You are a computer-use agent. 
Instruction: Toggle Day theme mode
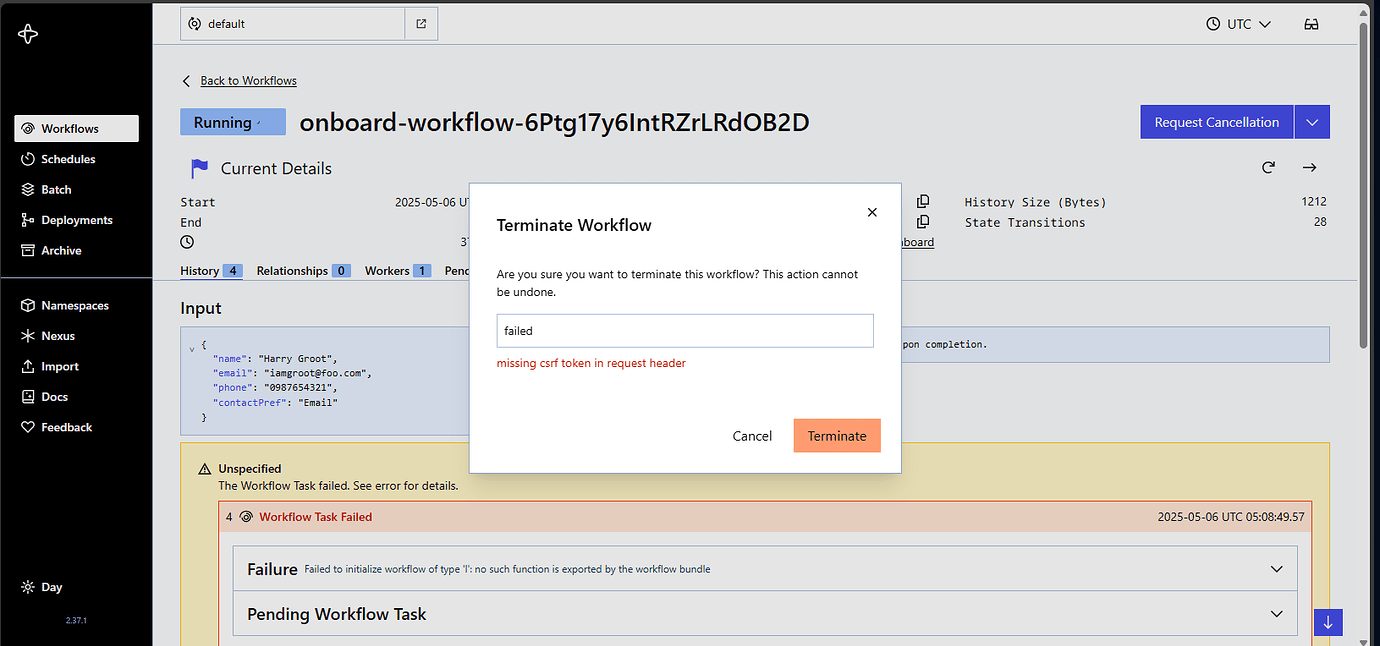[x=48, y=587]
